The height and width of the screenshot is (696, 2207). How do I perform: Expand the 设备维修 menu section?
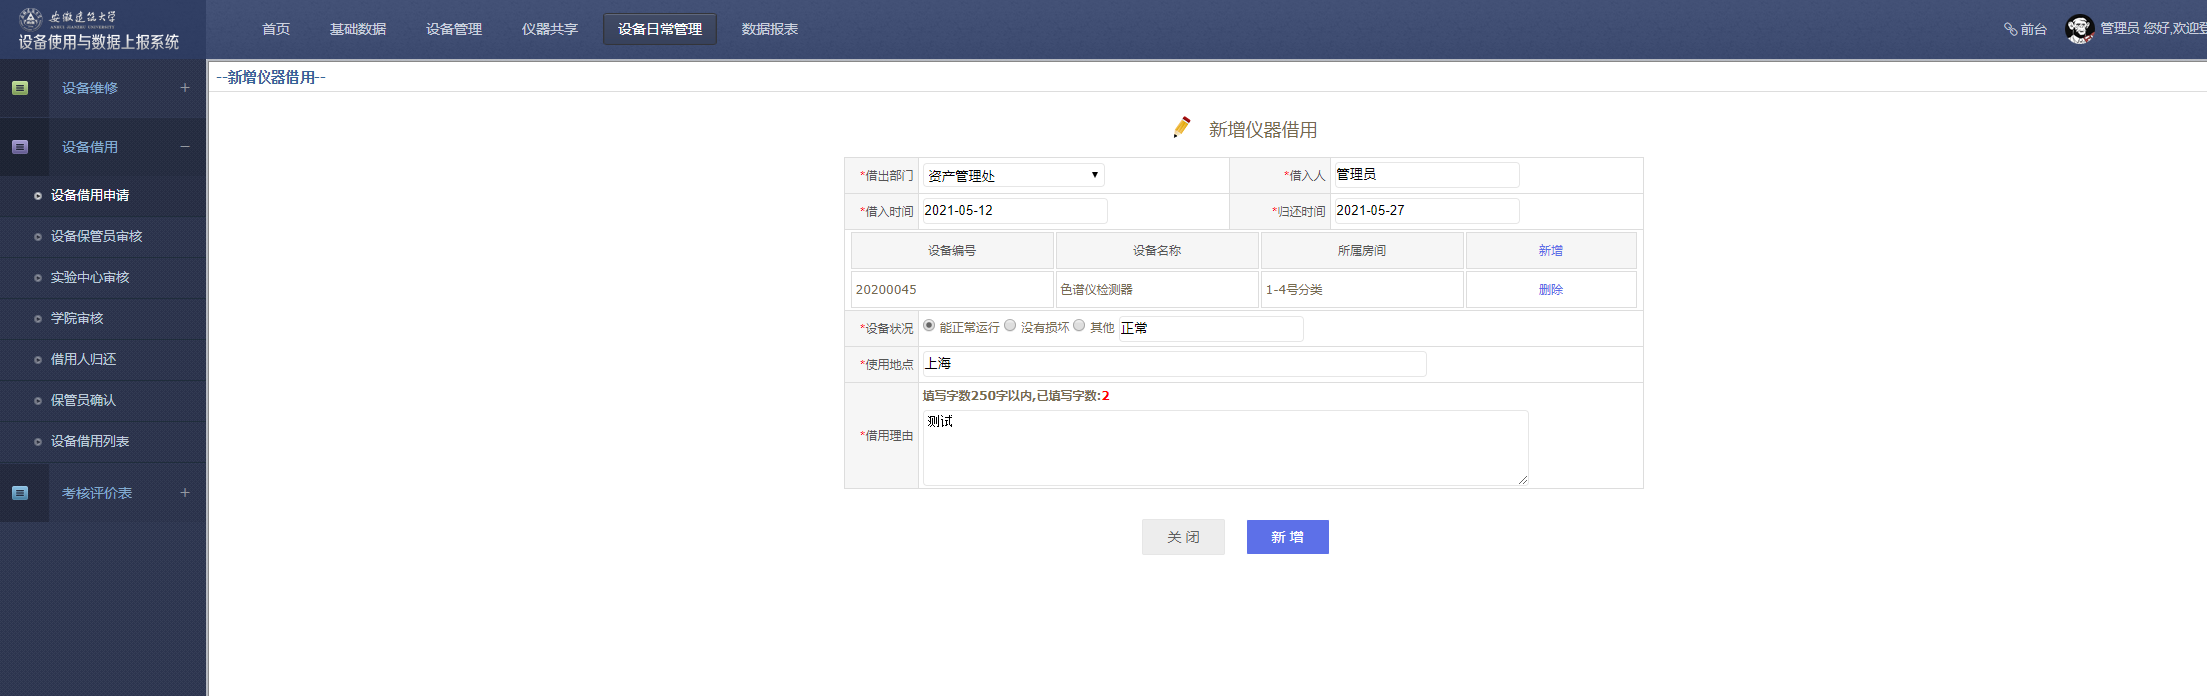click(185, 88)
